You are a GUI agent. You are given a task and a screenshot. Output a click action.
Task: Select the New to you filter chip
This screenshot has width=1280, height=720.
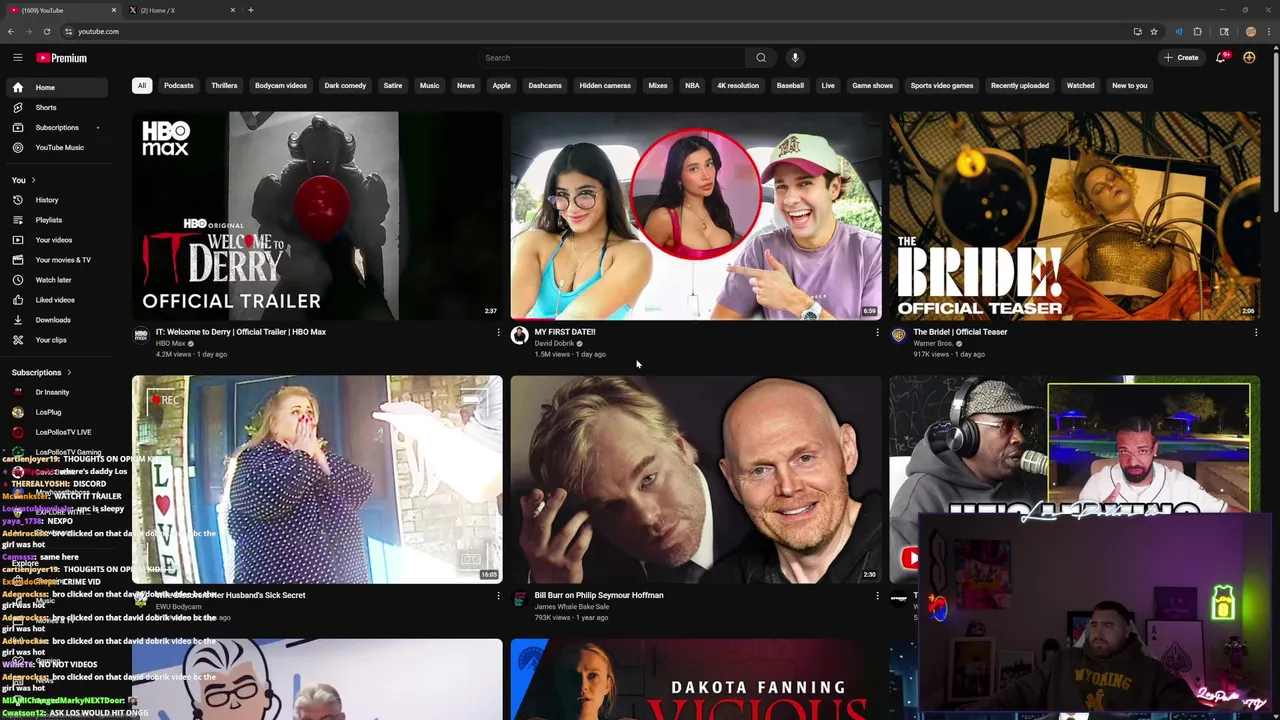[1130, 85]
